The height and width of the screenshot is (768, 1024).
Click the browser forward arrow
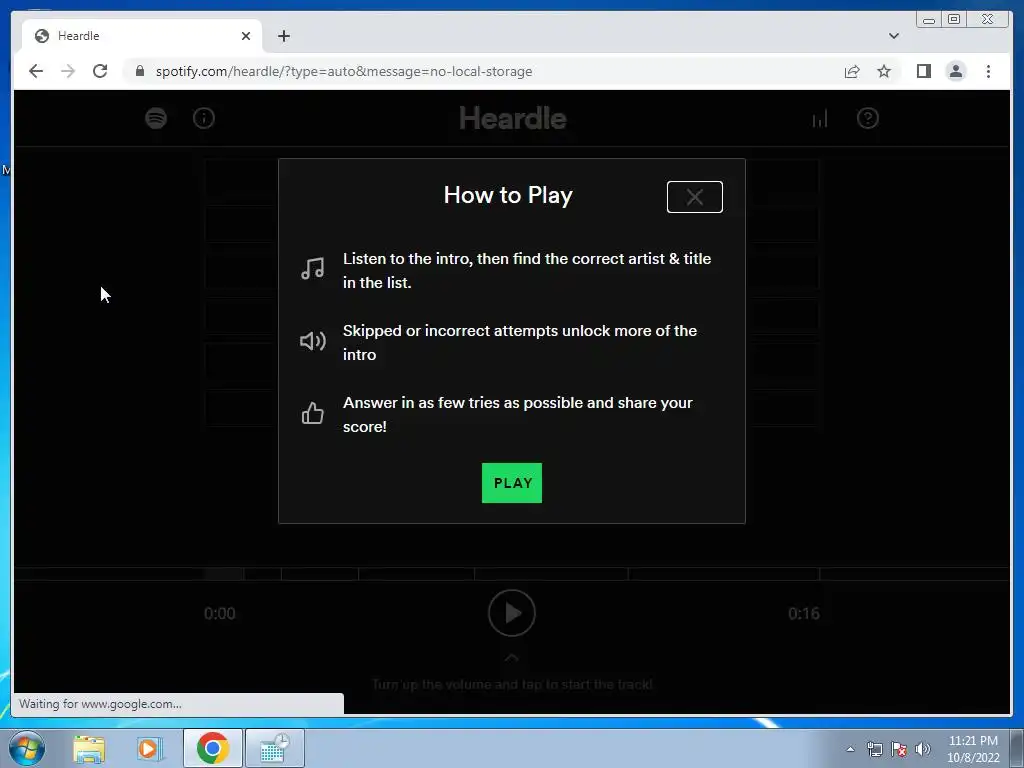point(68,71)
